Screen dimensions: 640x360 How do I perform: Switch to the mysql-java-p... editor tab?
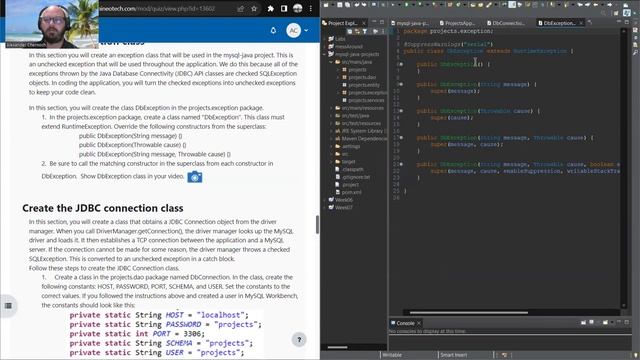click(x=410, y=23)
